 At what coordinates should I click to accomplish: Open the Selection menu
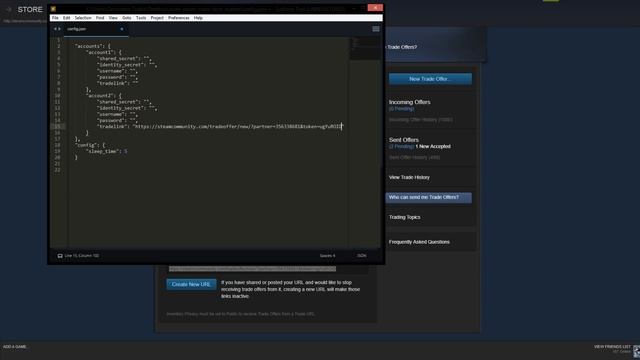pyautogui.click(x=83, y=18)
